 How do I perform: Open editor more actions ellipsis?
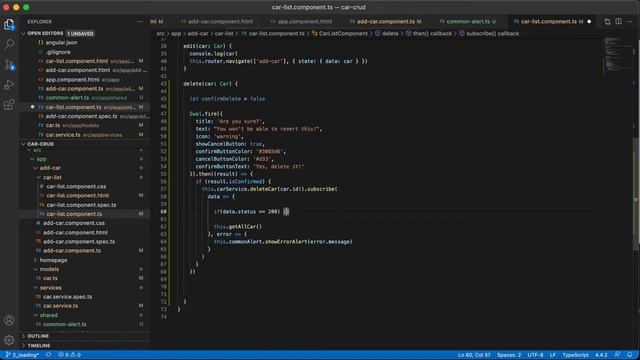[x=629, y=22]
